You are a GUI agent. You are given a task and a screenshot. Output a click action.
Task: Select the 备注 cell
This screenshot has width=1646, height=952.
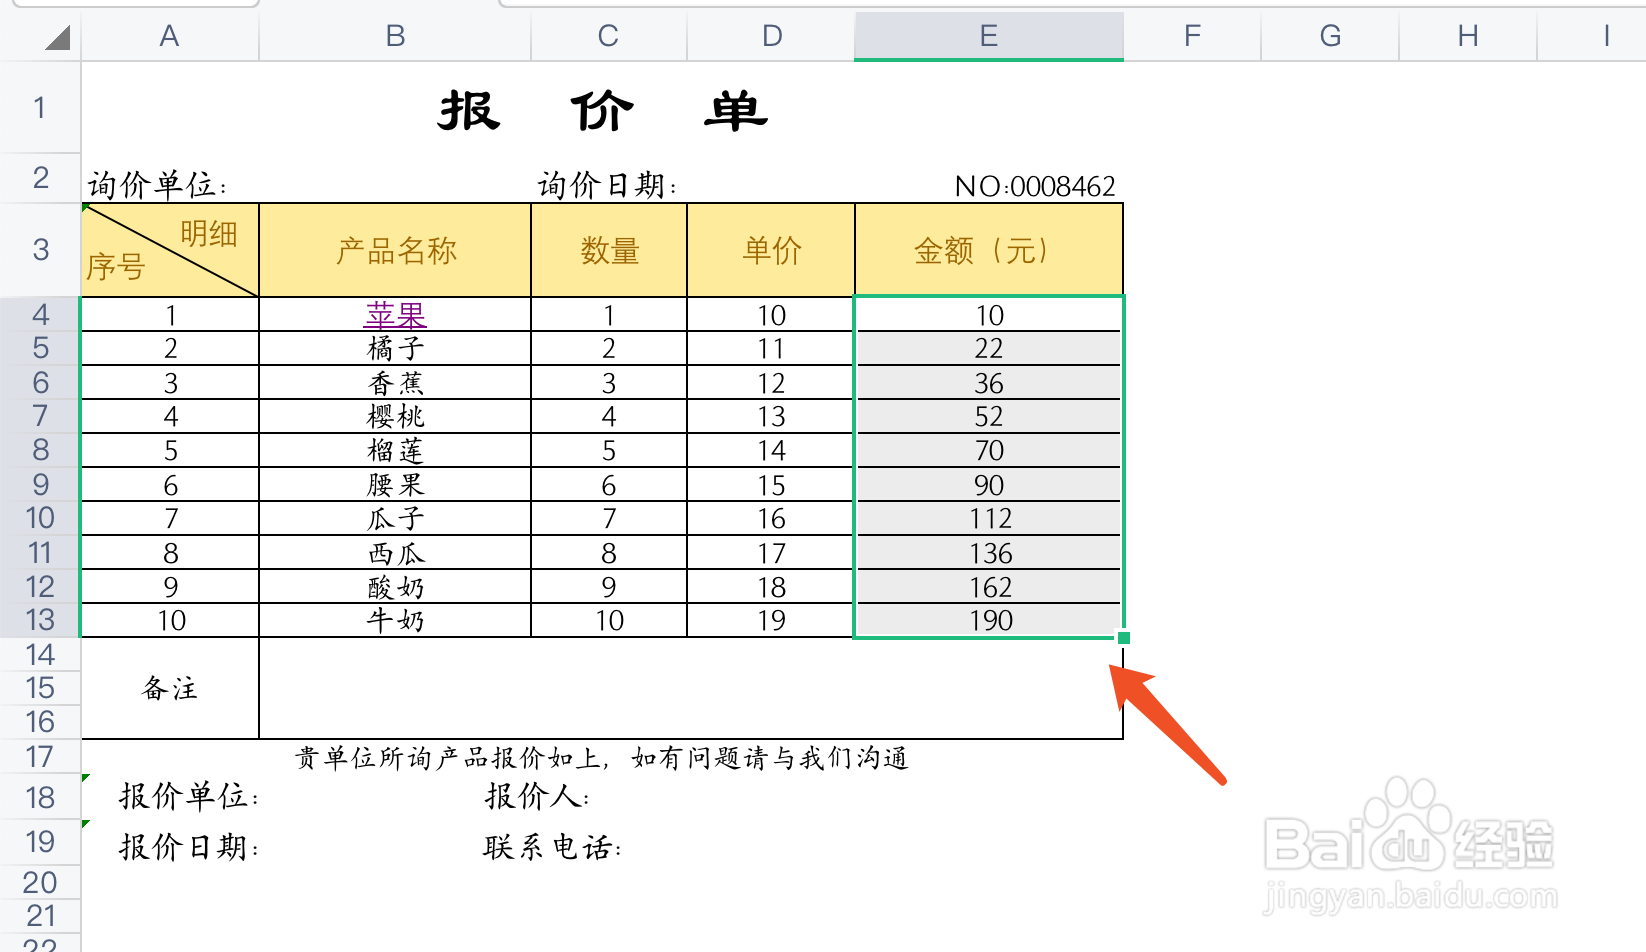(168, 688)
